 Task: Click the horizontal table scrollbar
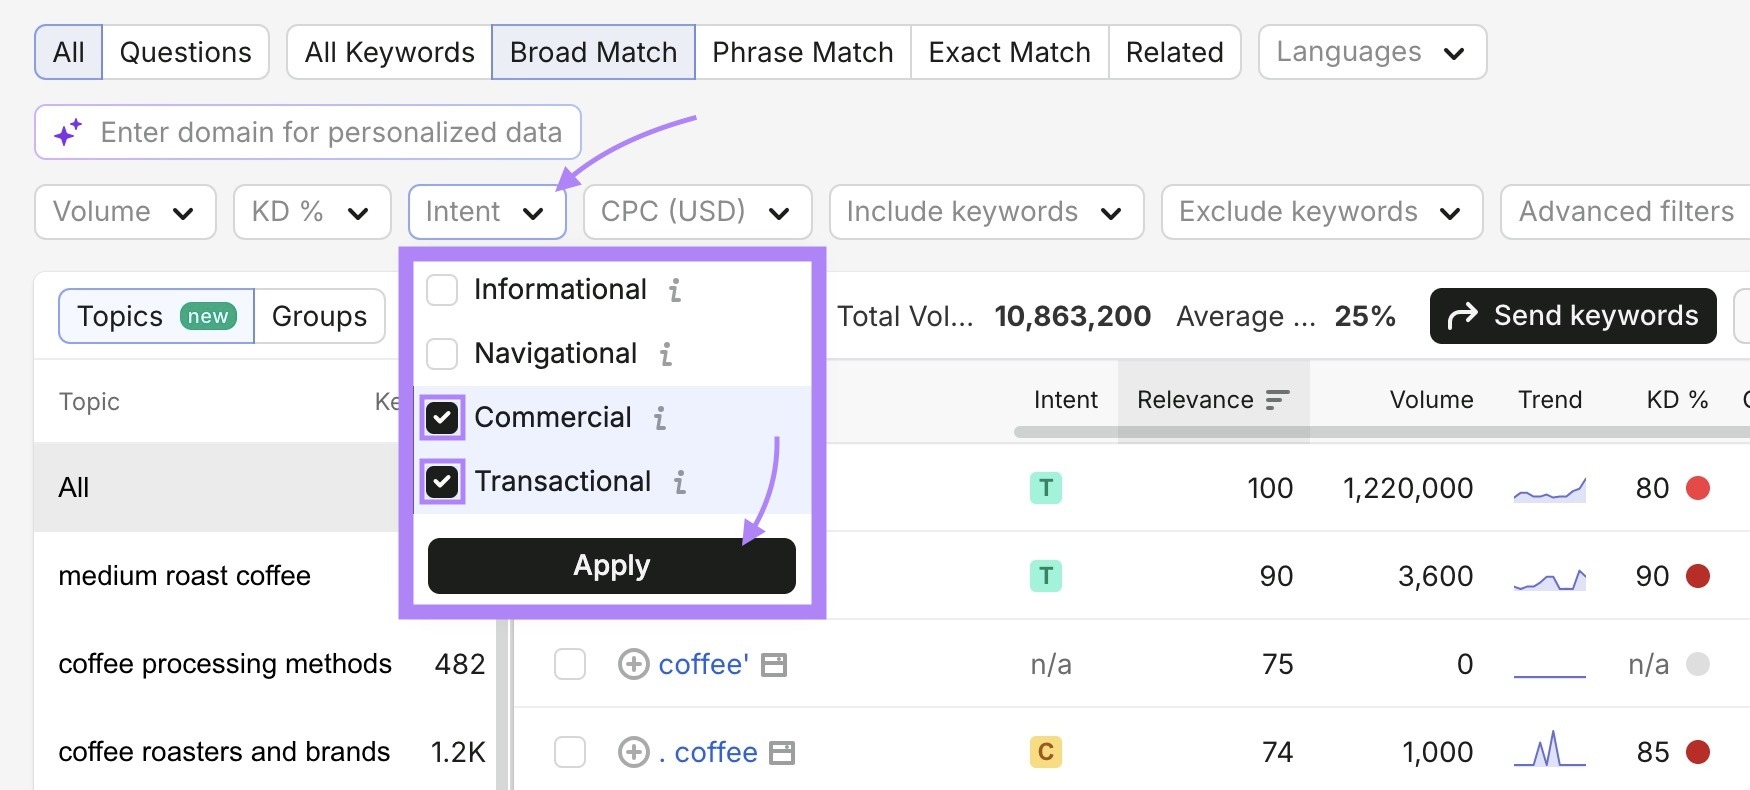coord(1382,432)
